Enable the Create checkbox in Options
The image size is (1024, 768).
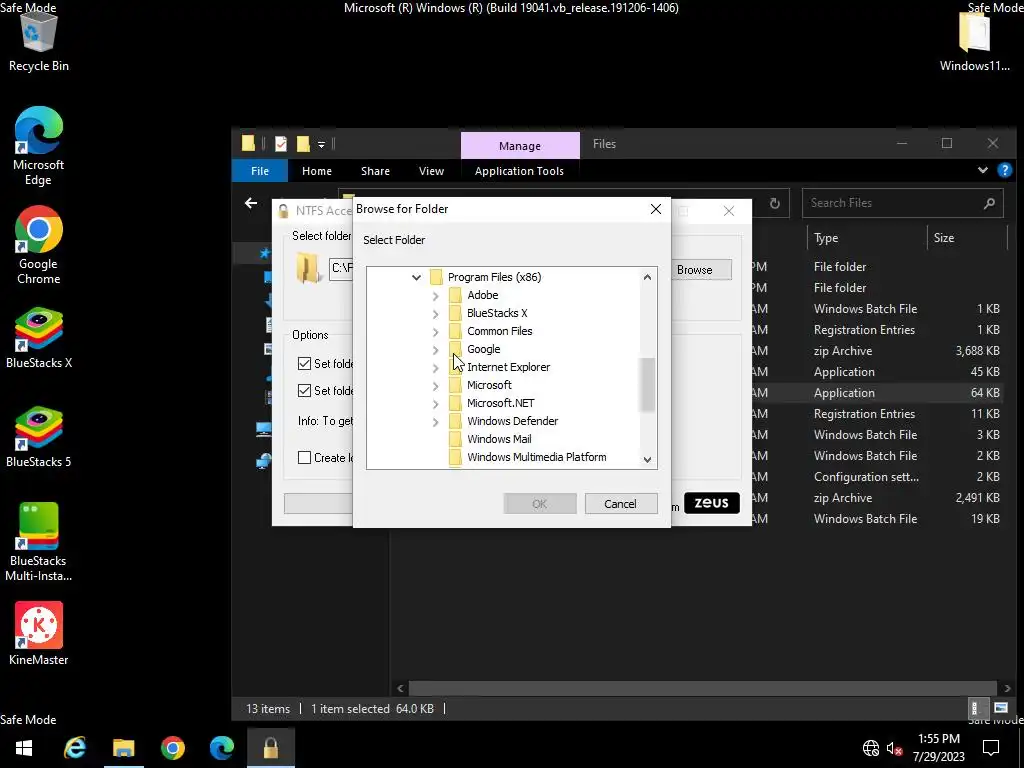pyautogui.click(x=304, y=457)
